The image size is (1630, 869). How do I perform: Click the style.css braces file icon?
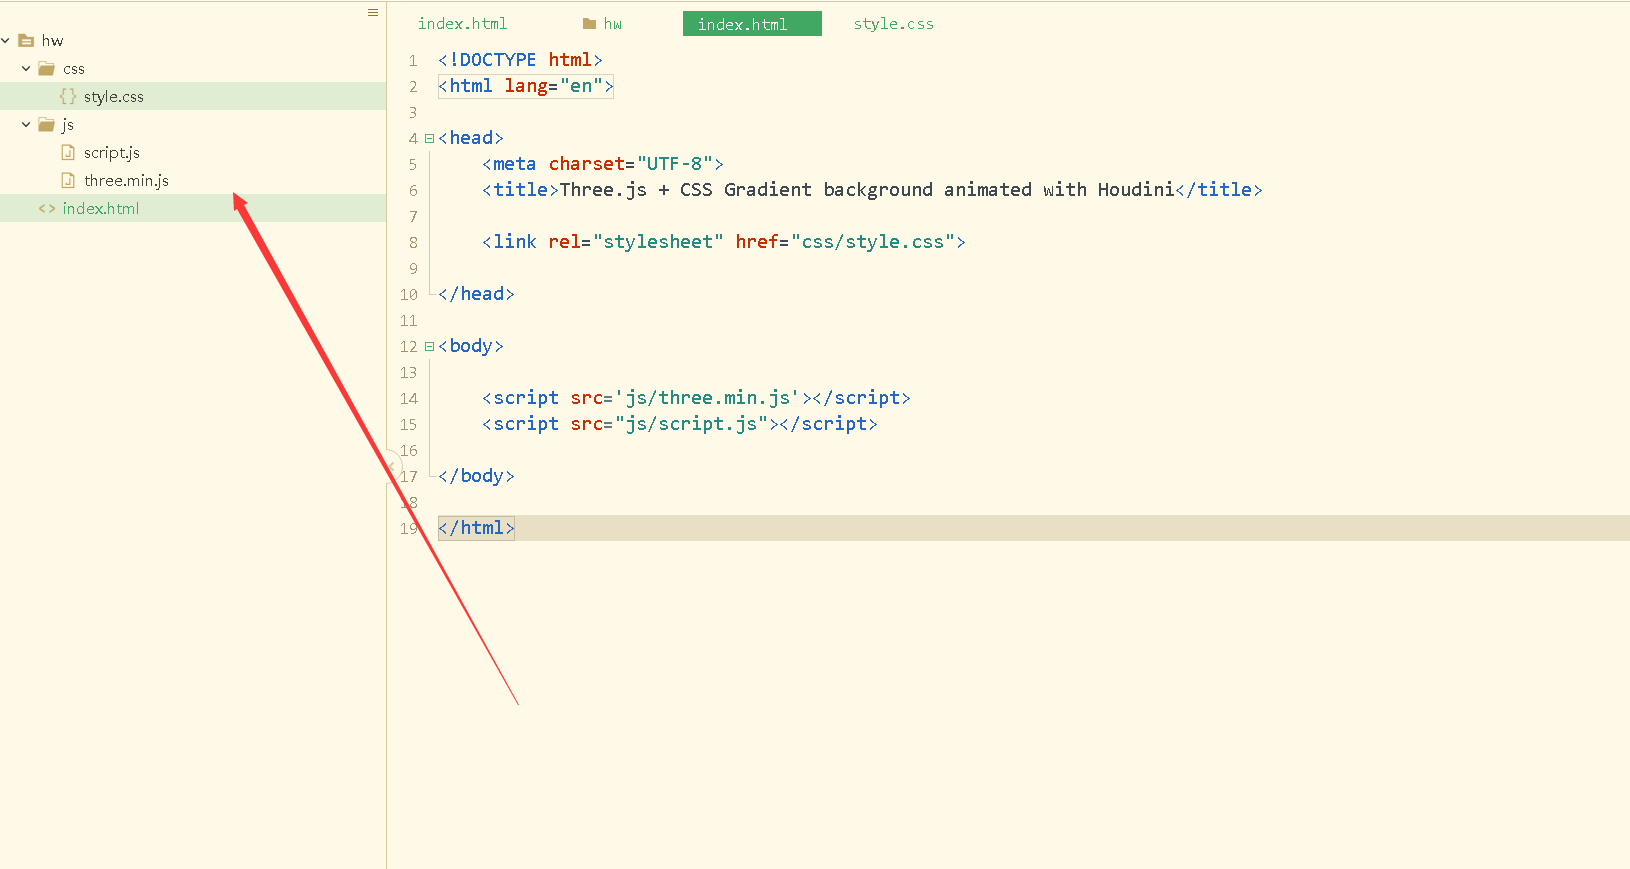pos(68,96)
